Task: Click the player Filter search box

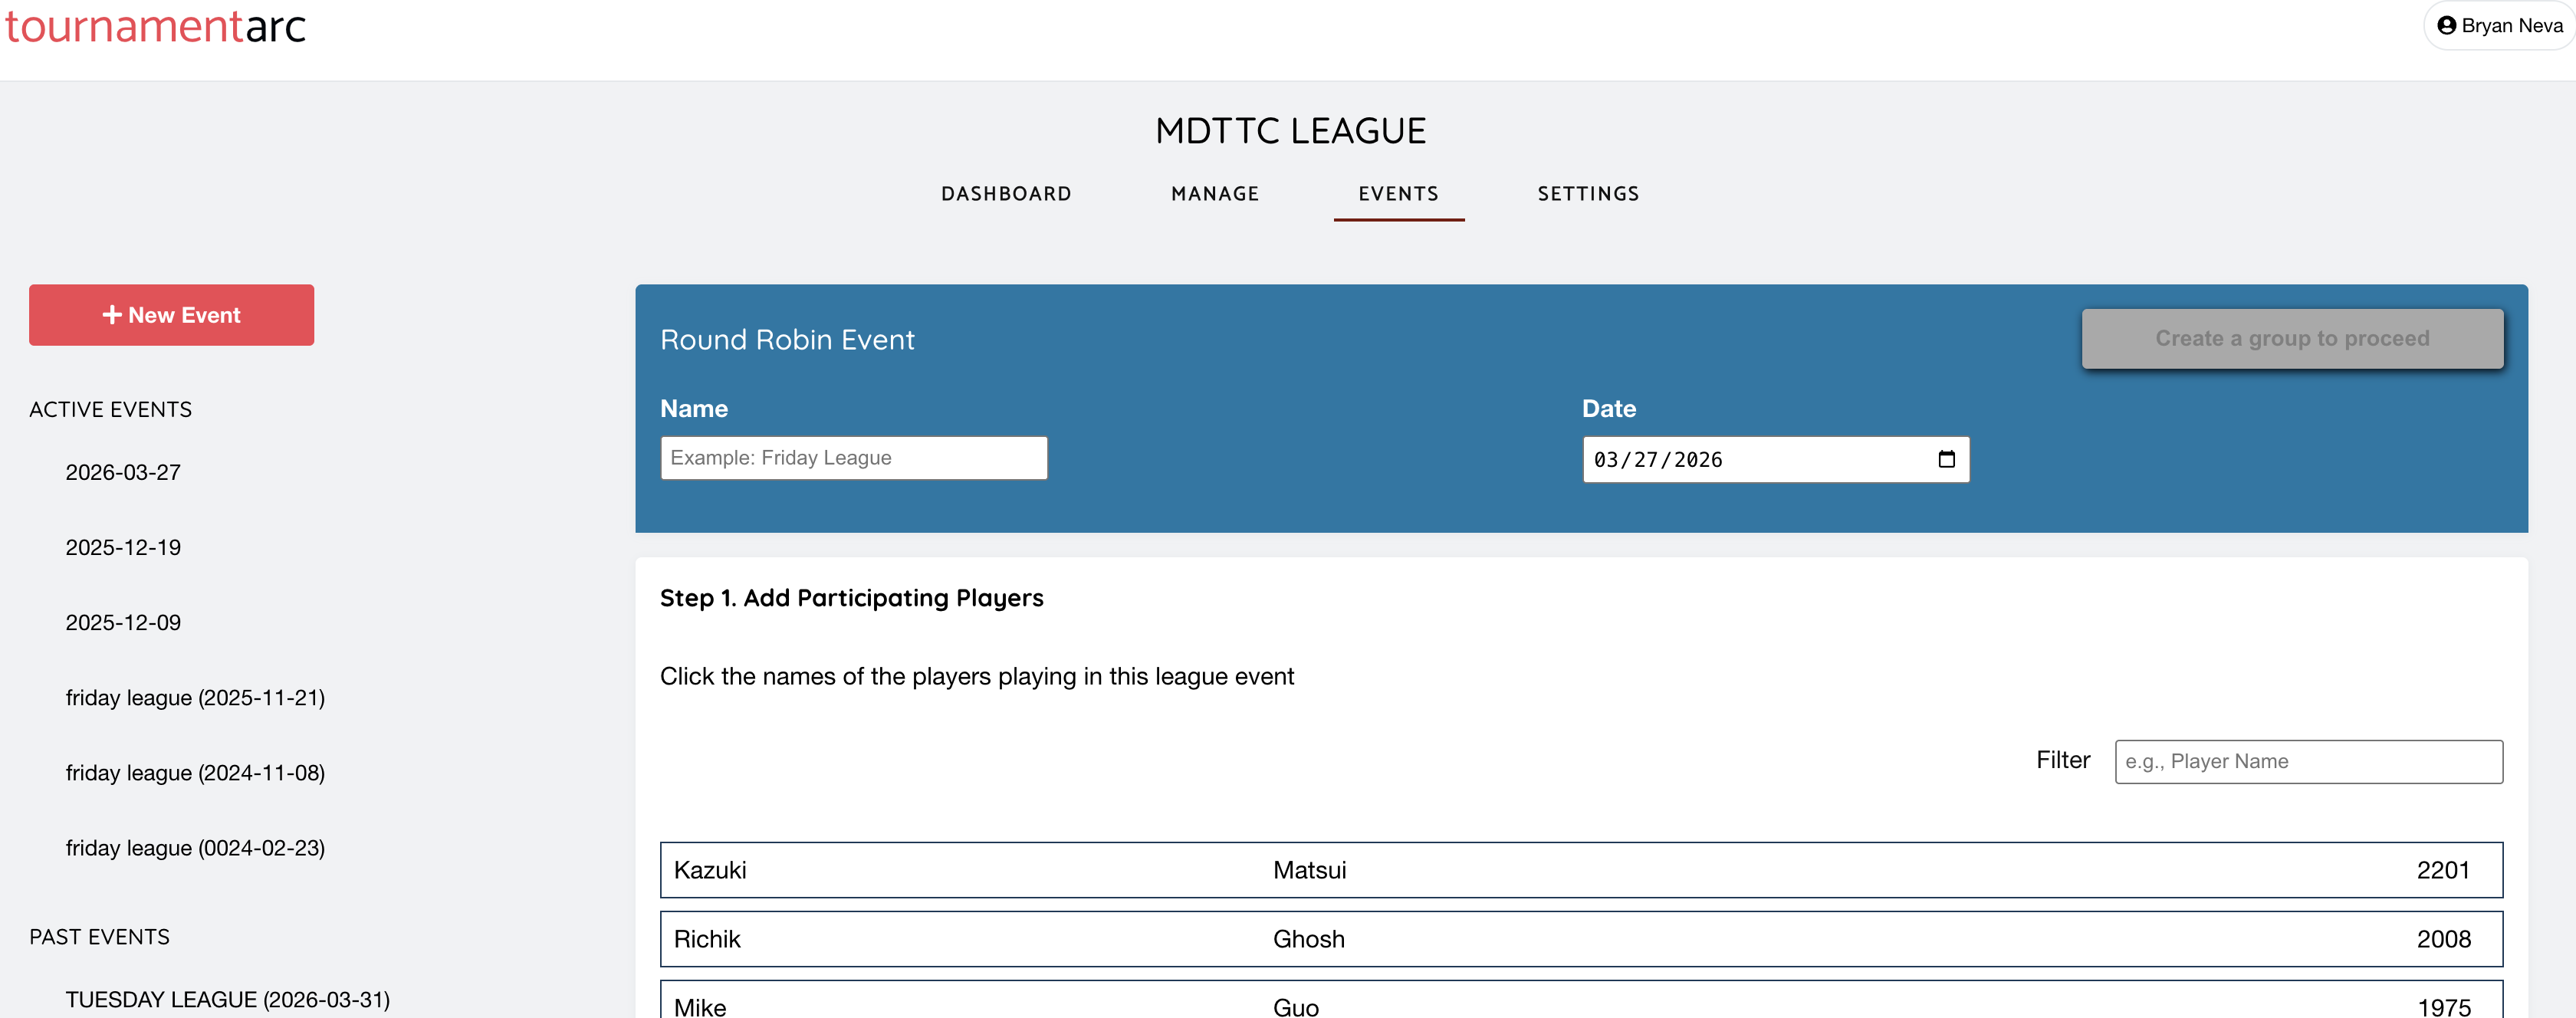Action: coord(2308,761)
